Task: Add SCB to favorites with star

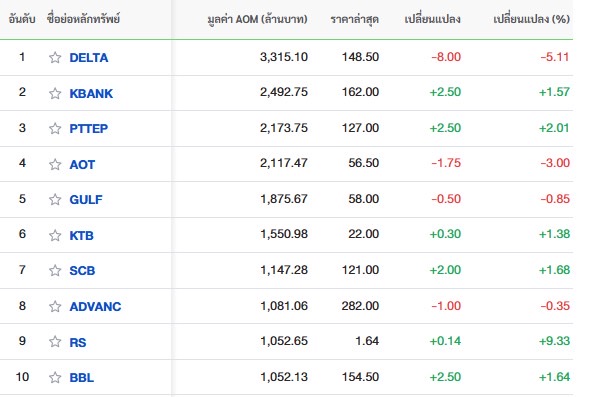Action: [55, 270]
